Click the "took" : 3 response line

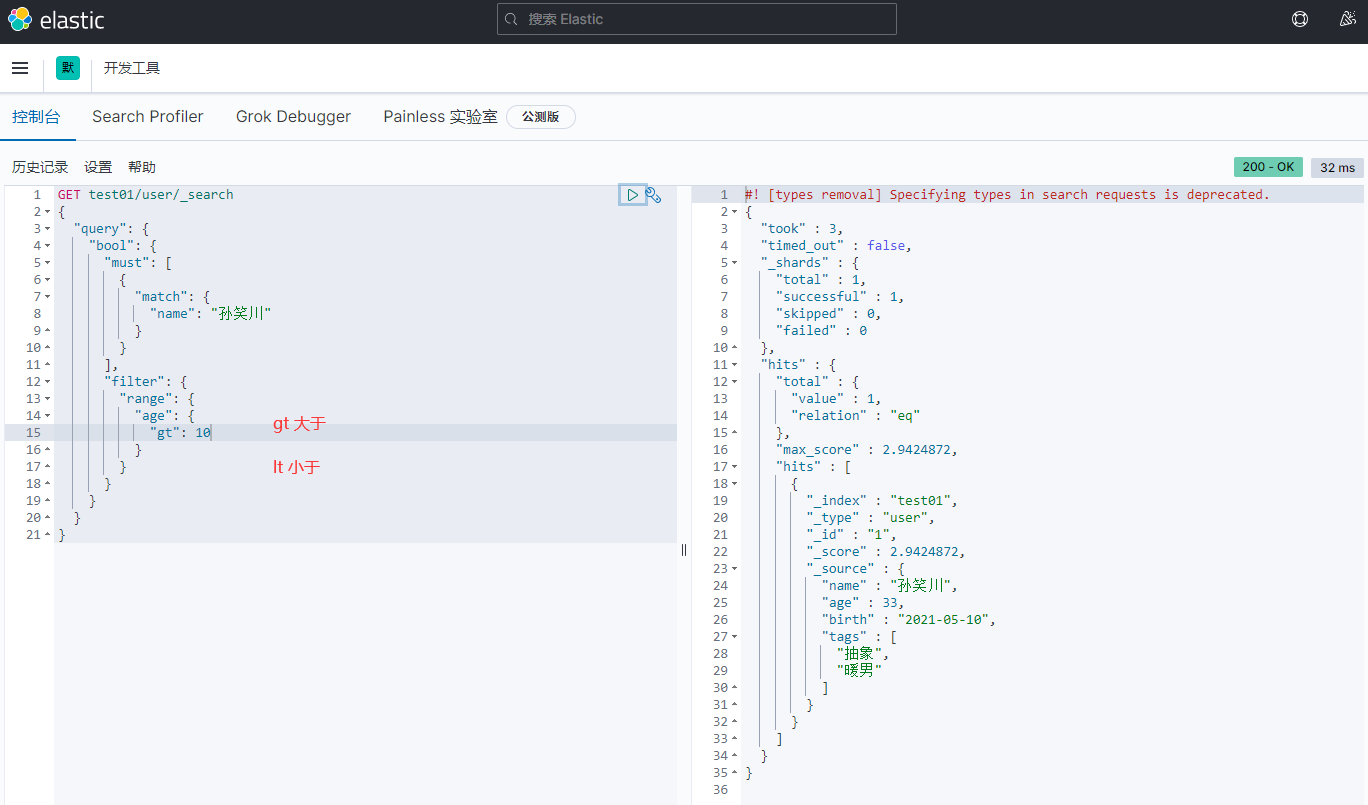point(802,229)
